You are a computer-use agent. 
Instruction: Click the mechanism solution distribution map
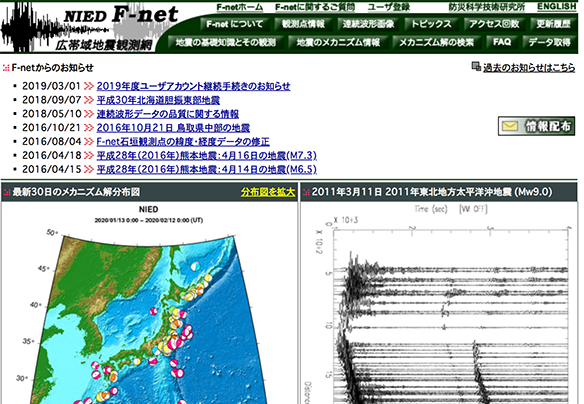pos(149,303)
